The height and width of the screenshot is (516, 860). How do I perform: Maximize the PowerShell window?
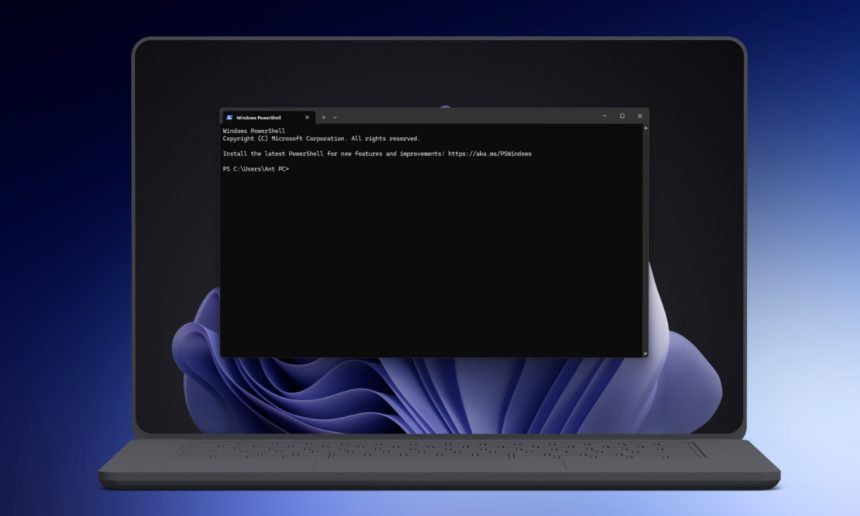pos(622,116)
